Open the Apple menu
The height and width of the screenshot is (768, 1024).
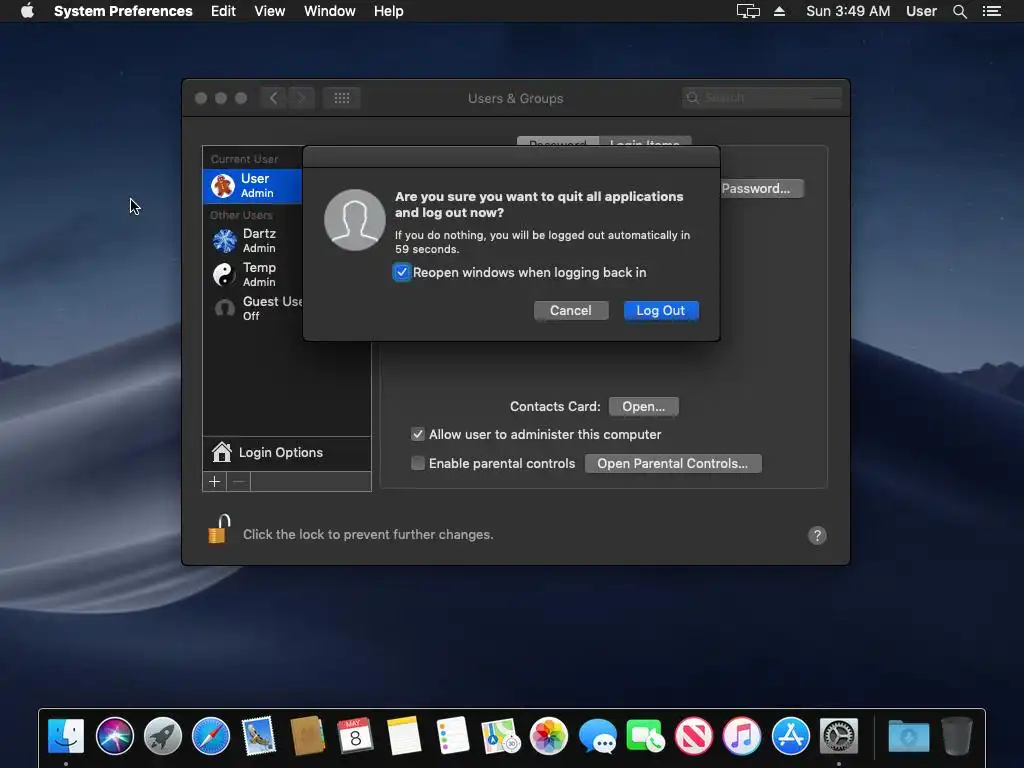[x=27, y=11]
